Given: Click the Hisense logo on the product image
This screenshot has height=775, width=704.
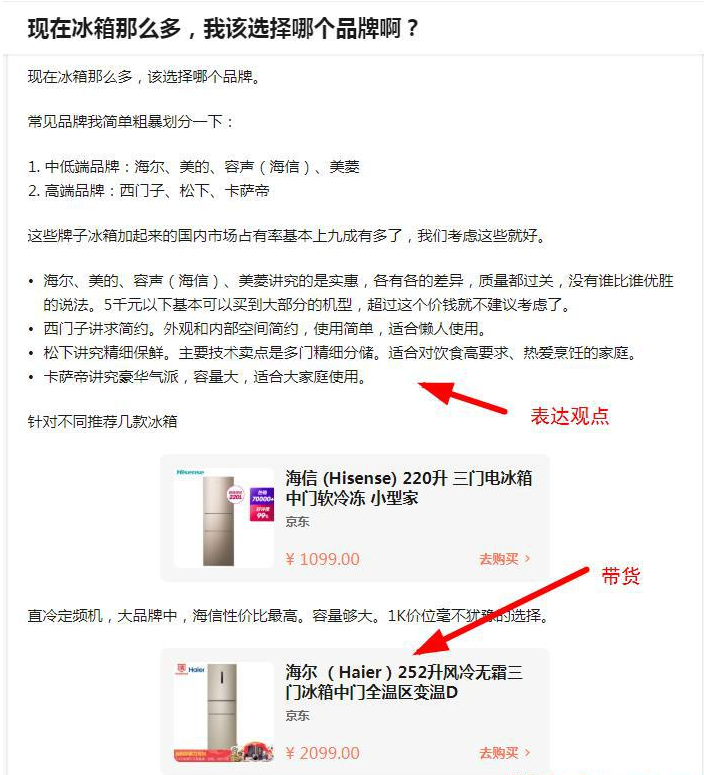Looking at the screenshot, I should [x=190, y=473].
